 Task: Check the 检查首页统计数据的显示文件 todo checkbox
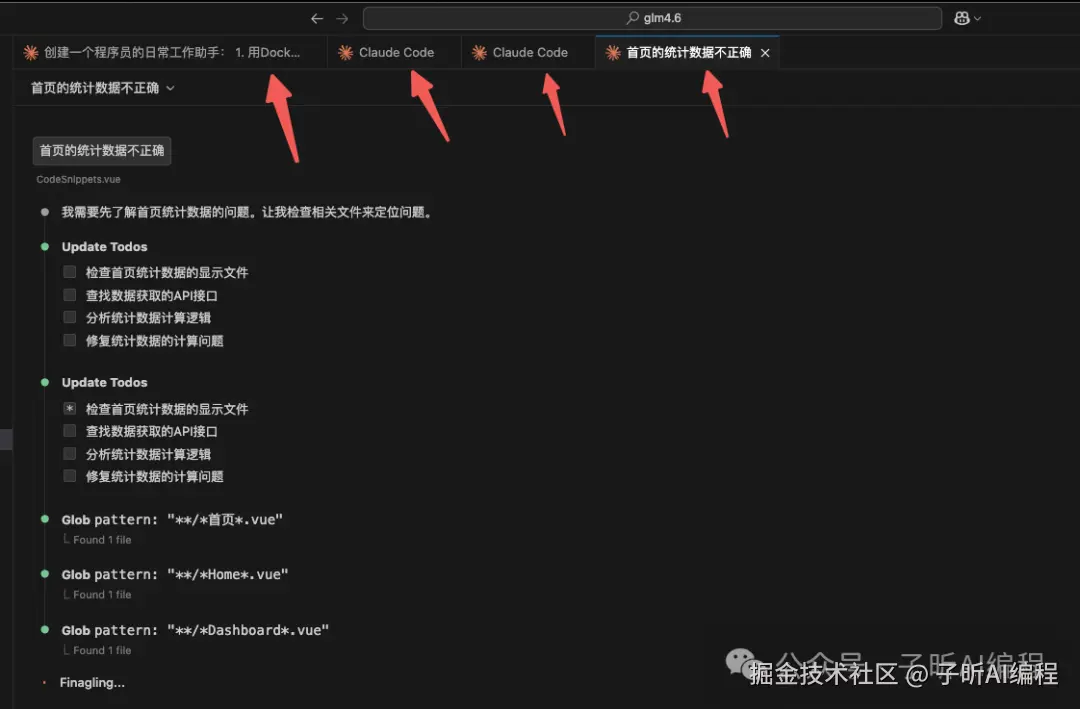coord(69,272)
